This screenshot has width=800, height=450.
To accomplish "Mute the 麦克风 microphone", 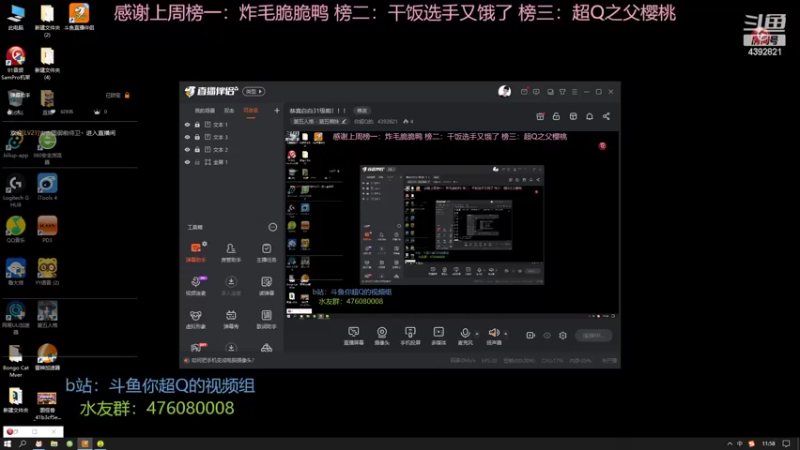I will (x=465, y=336).
